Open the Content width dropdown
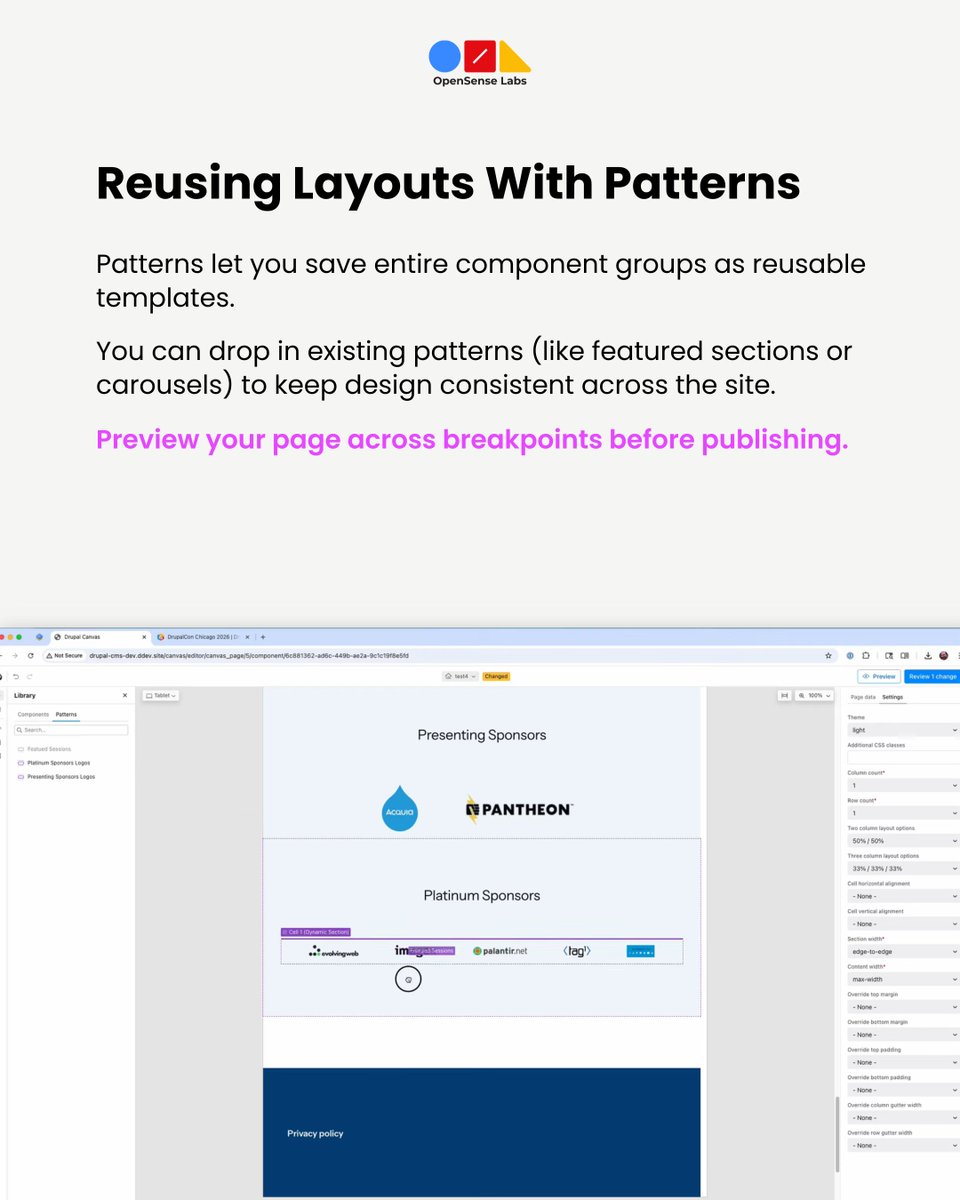 (903, 979)
